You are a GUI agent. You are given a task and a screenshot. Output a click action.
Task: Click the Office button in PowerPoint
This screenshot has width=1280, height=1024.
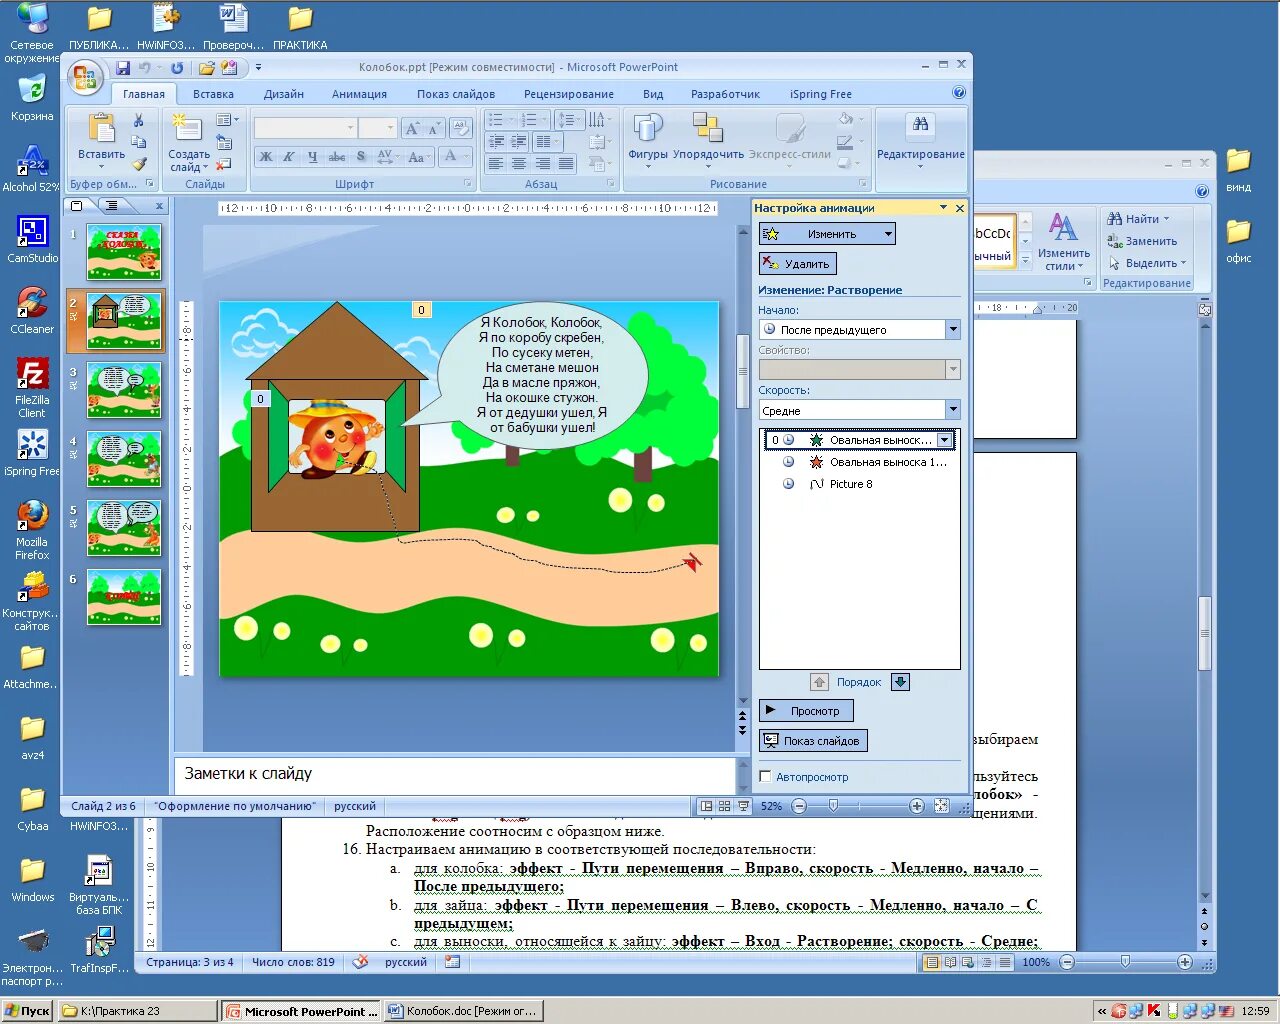click(x=86, y=78)
